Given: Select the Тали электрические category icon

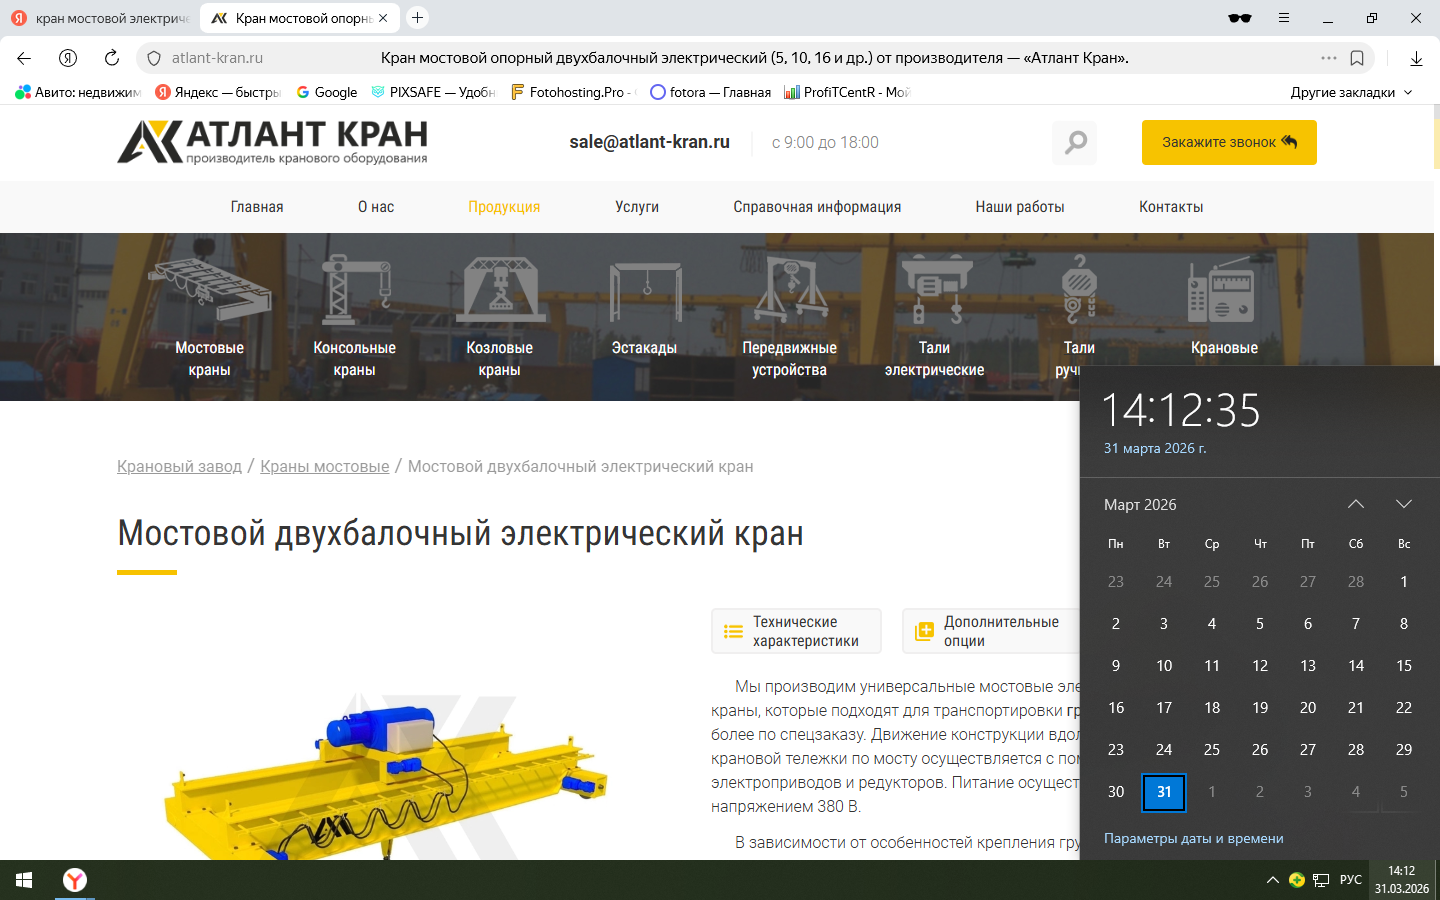Looking at the screenshot, I should click(934, 290).
